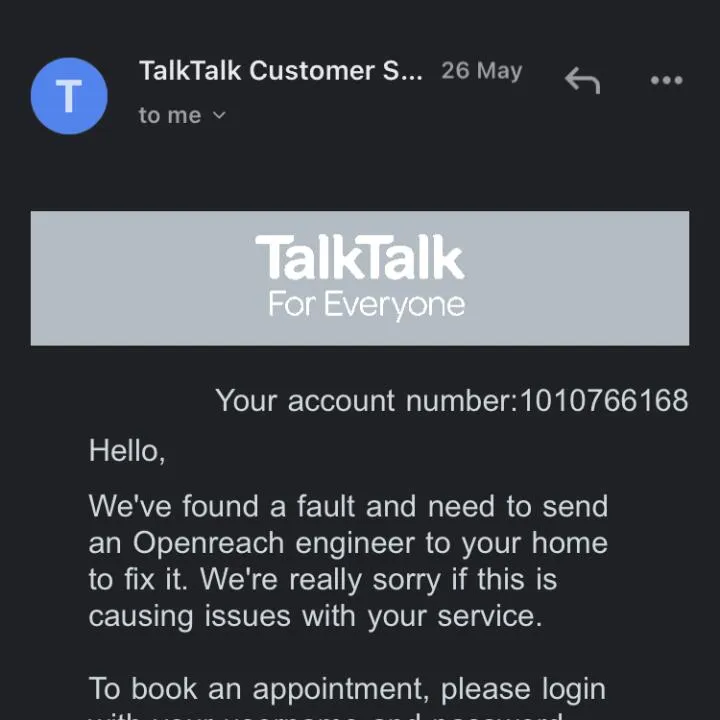Viewport: 720px width, 720px height.
Task: Tap the TalkTalk logo wordmark
Action: [360, 257]
